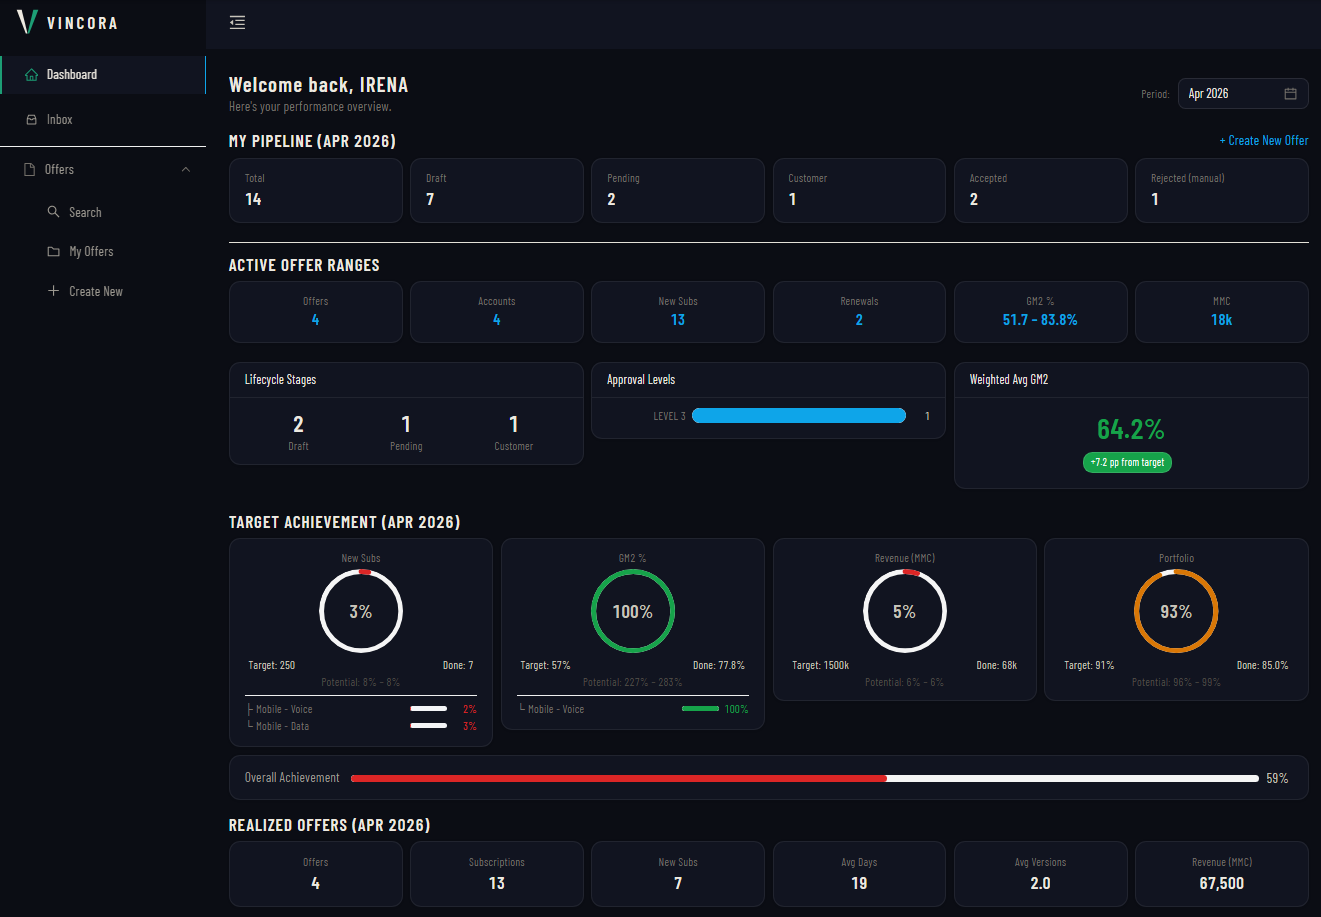Click the Dashboard home icon

32,75
